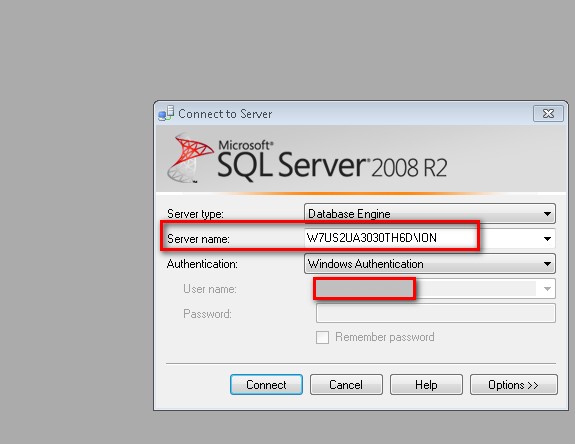Image resolution: width=575 pixels, height=444 pixels.
Task: Open the Server type dropdown
Action: (430, 213)
